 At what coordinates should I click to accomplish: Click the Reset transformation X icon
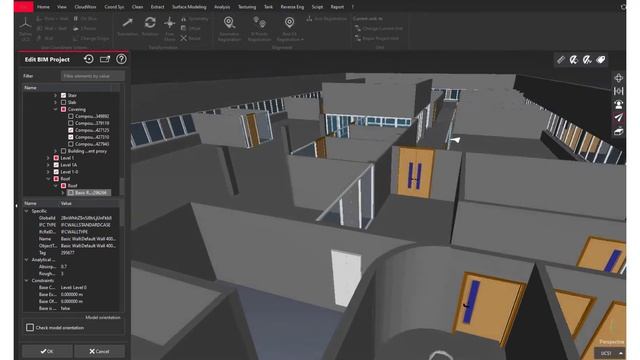click(184, 38)
